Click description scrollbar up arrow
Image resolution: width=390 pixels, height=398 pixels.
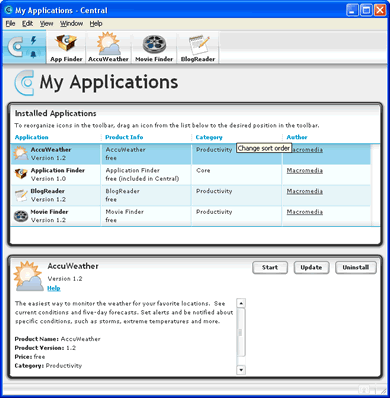click(241, 303)
